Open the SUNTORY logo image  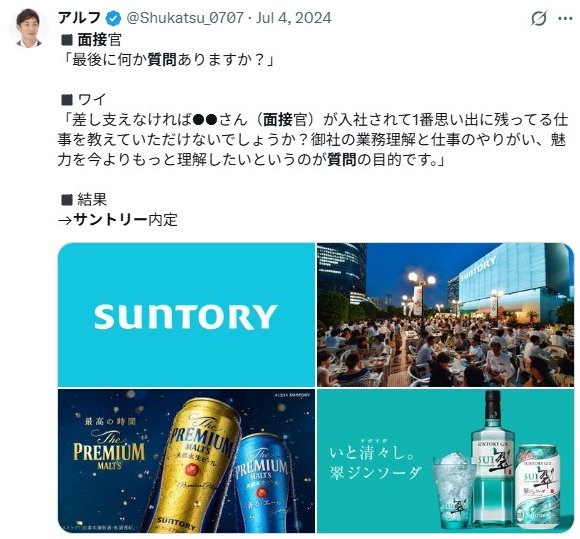coord(186,315)
